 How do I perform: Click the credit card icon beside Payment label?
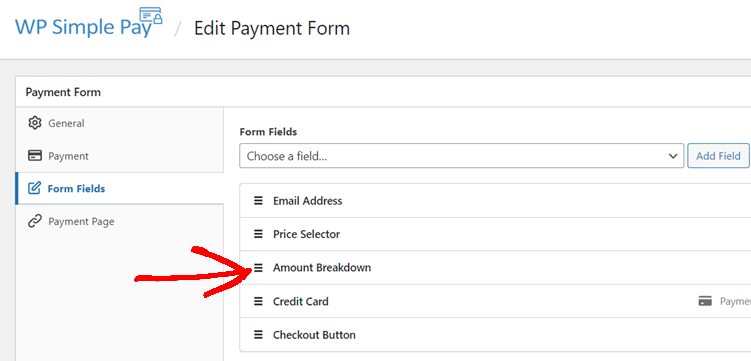click(705, 301)
